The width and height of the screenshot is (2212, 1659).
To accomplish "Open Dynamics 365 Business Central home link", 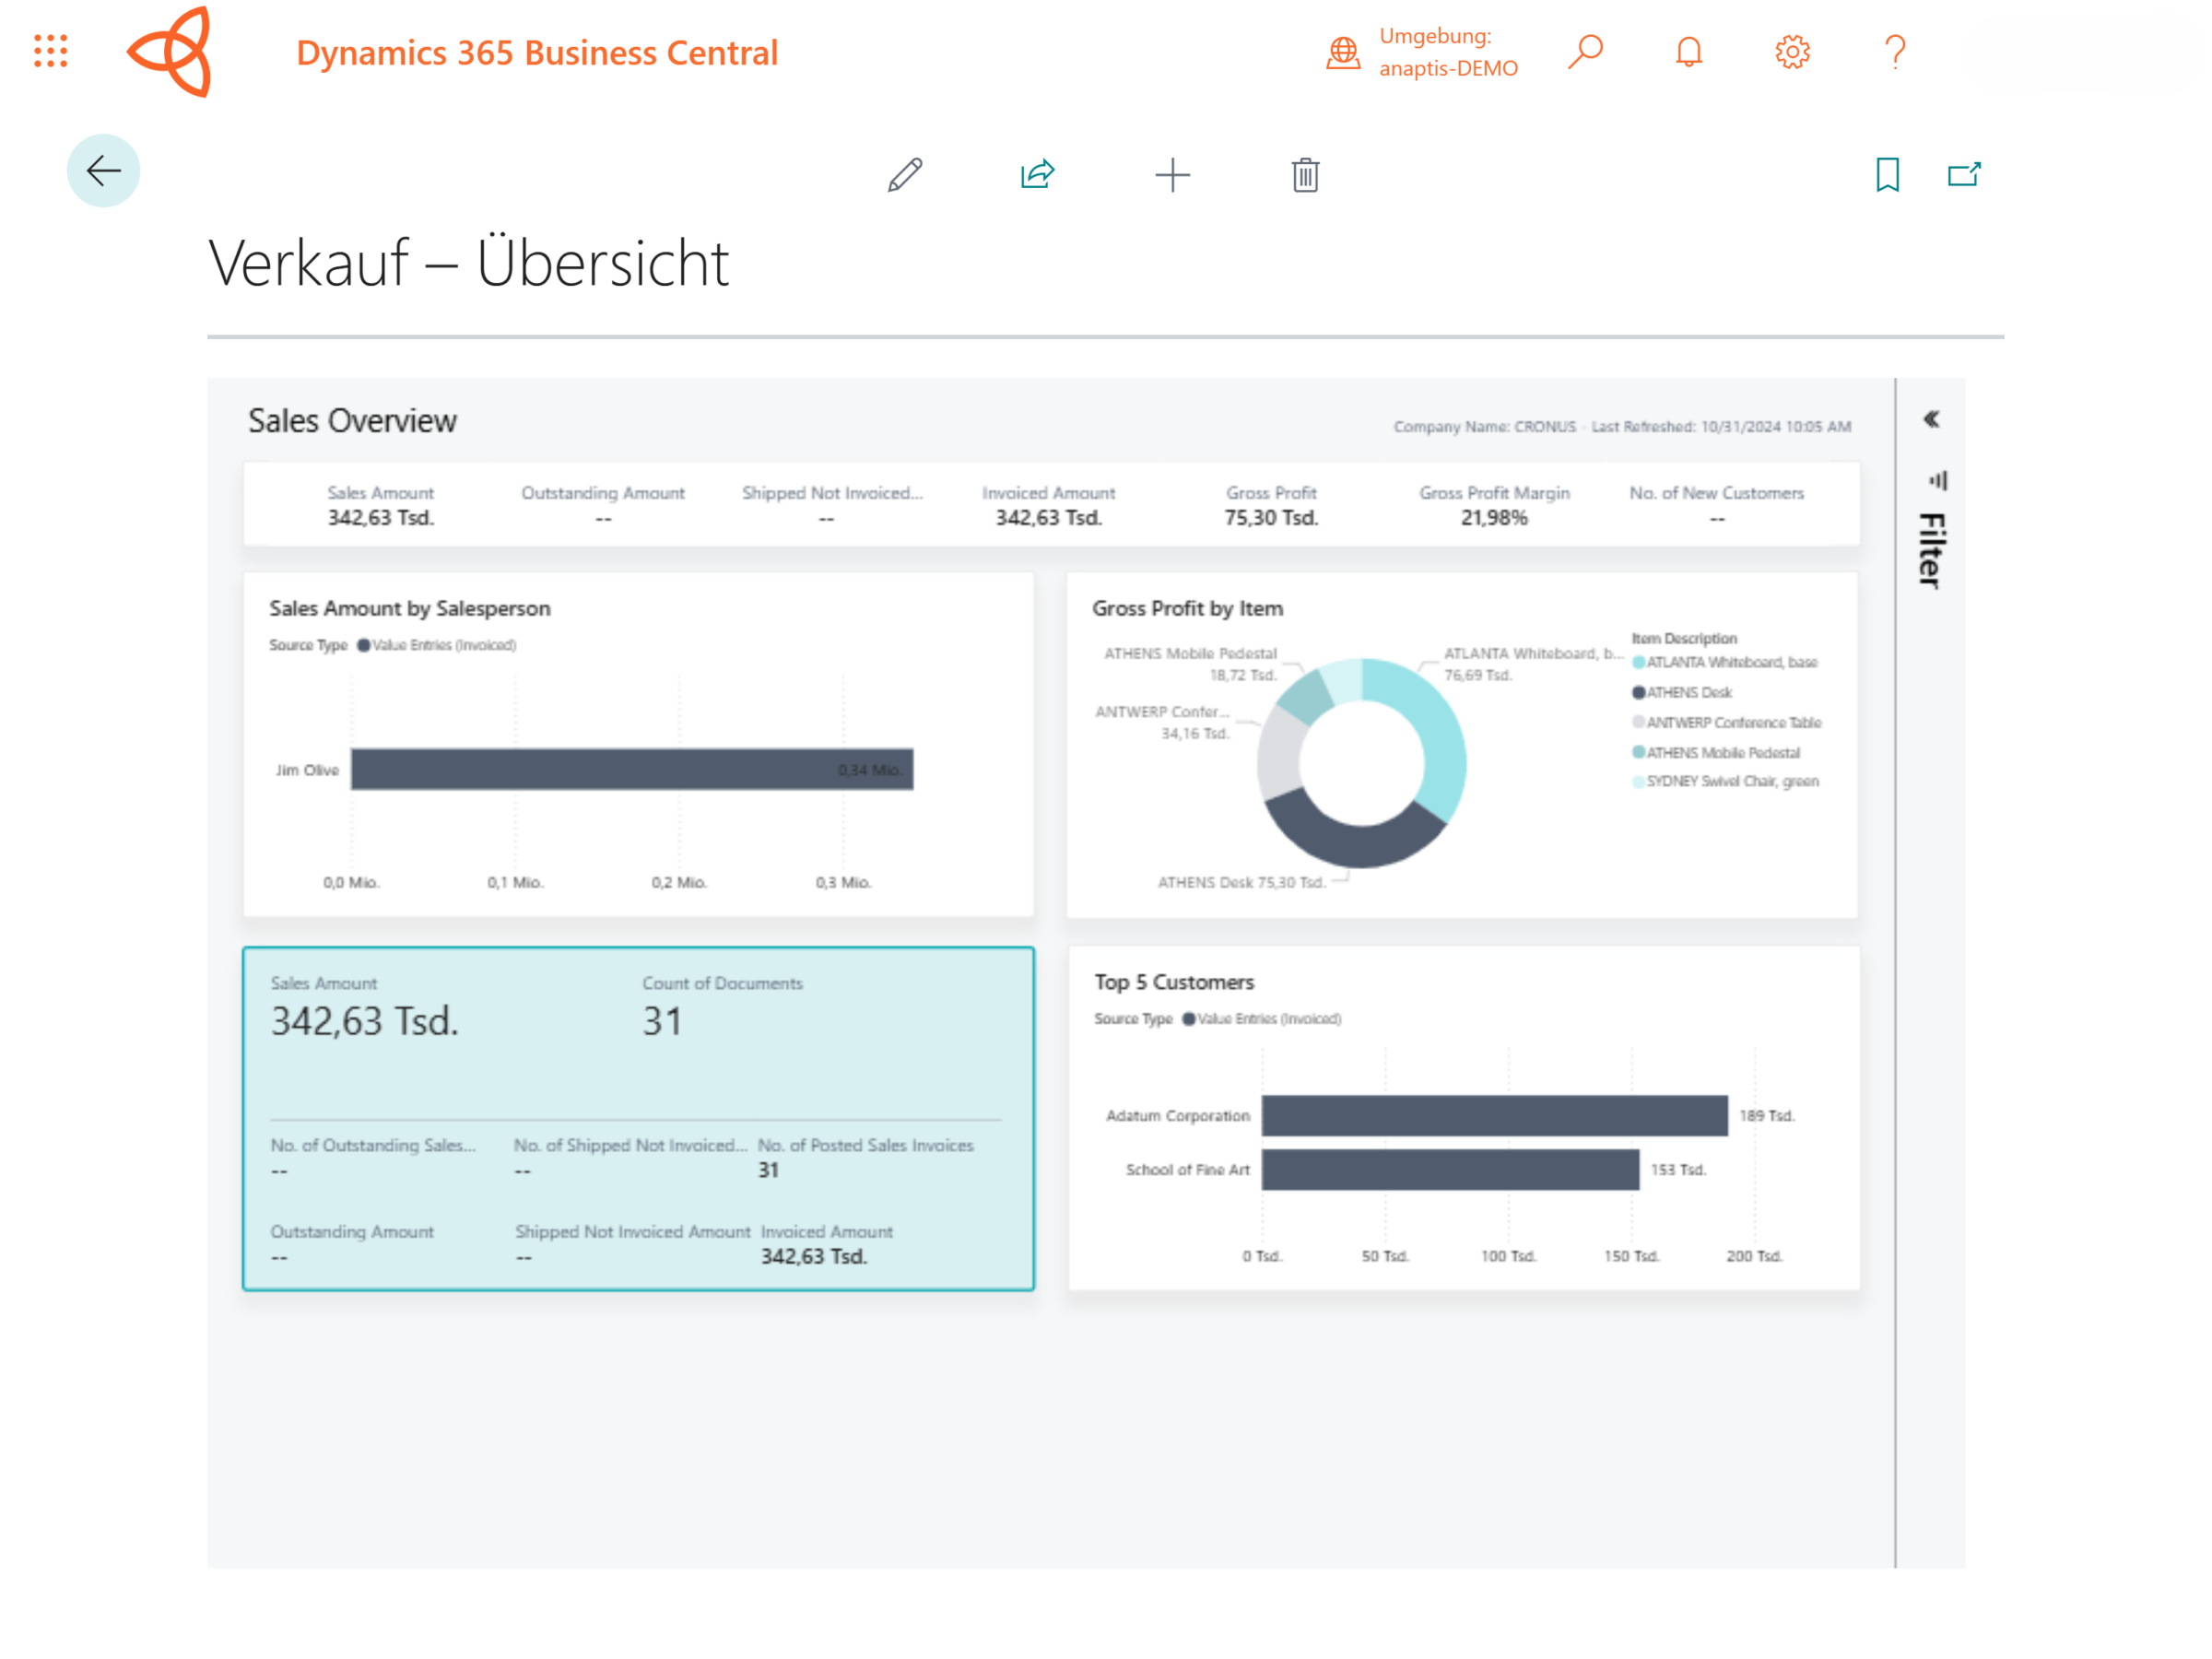I will [x=537, y=52].
